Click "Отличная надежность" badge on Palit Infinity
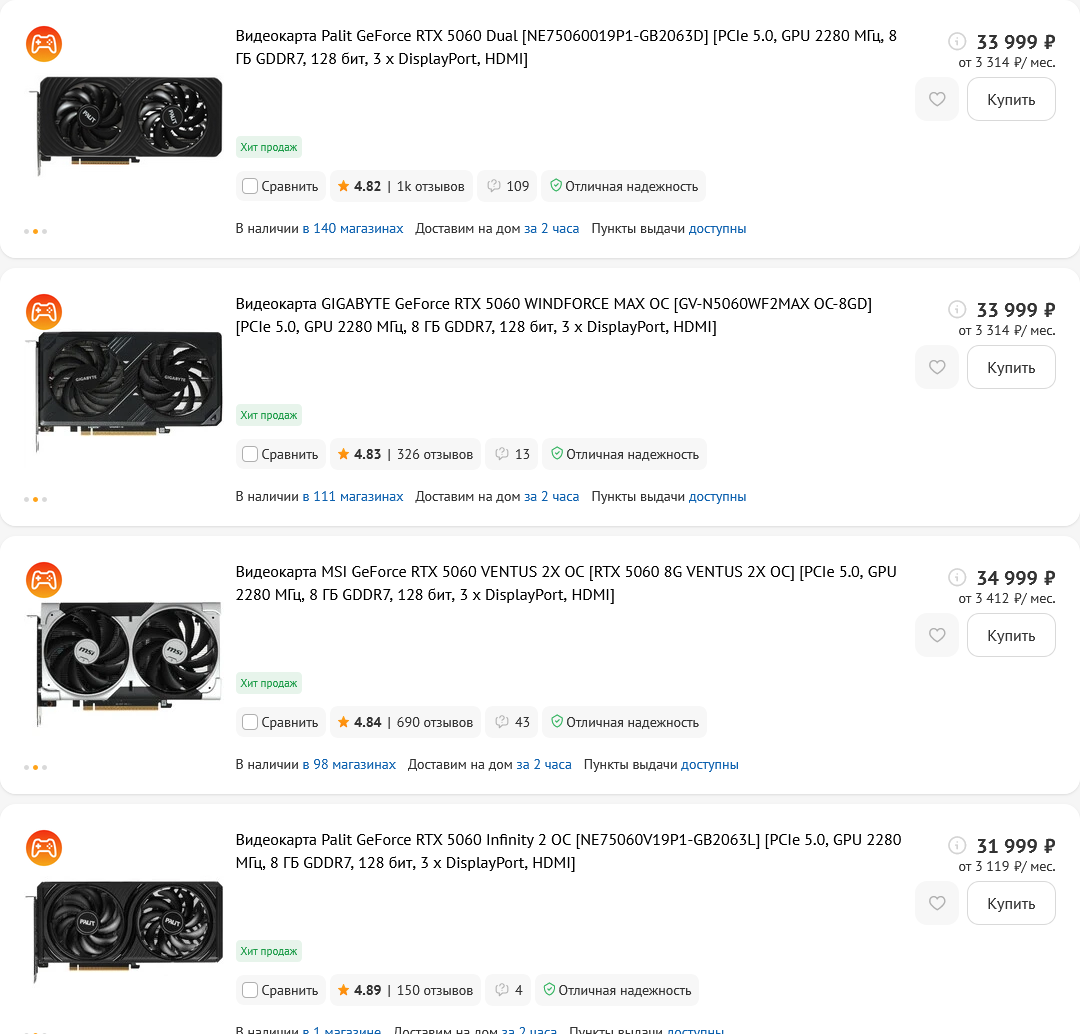Viewport: 1080px width, 1034px height. (x=617, y=990)
